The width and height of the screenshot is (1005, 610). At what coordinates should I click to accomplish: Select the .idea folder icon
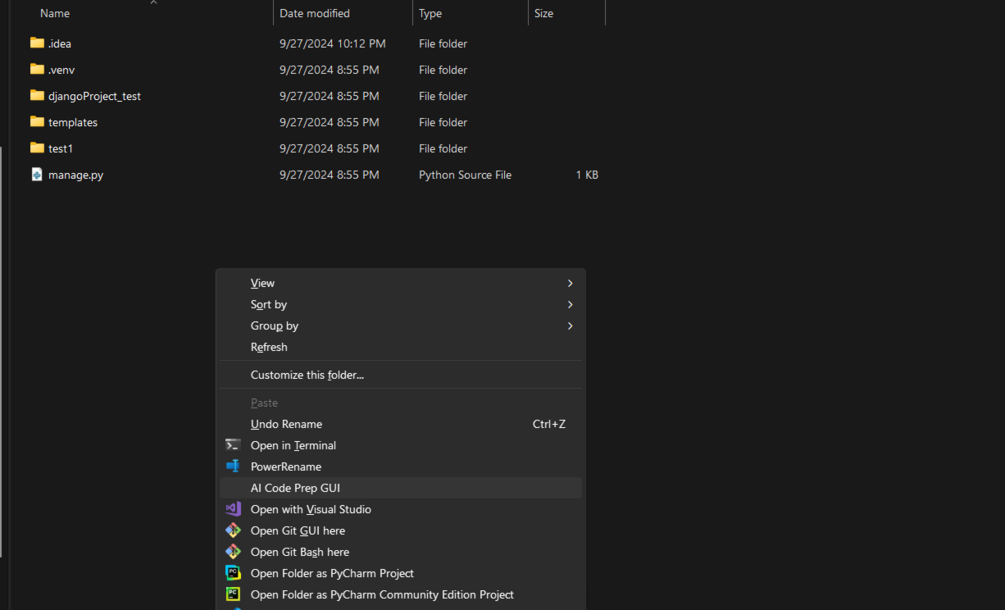tap(37, 43)
